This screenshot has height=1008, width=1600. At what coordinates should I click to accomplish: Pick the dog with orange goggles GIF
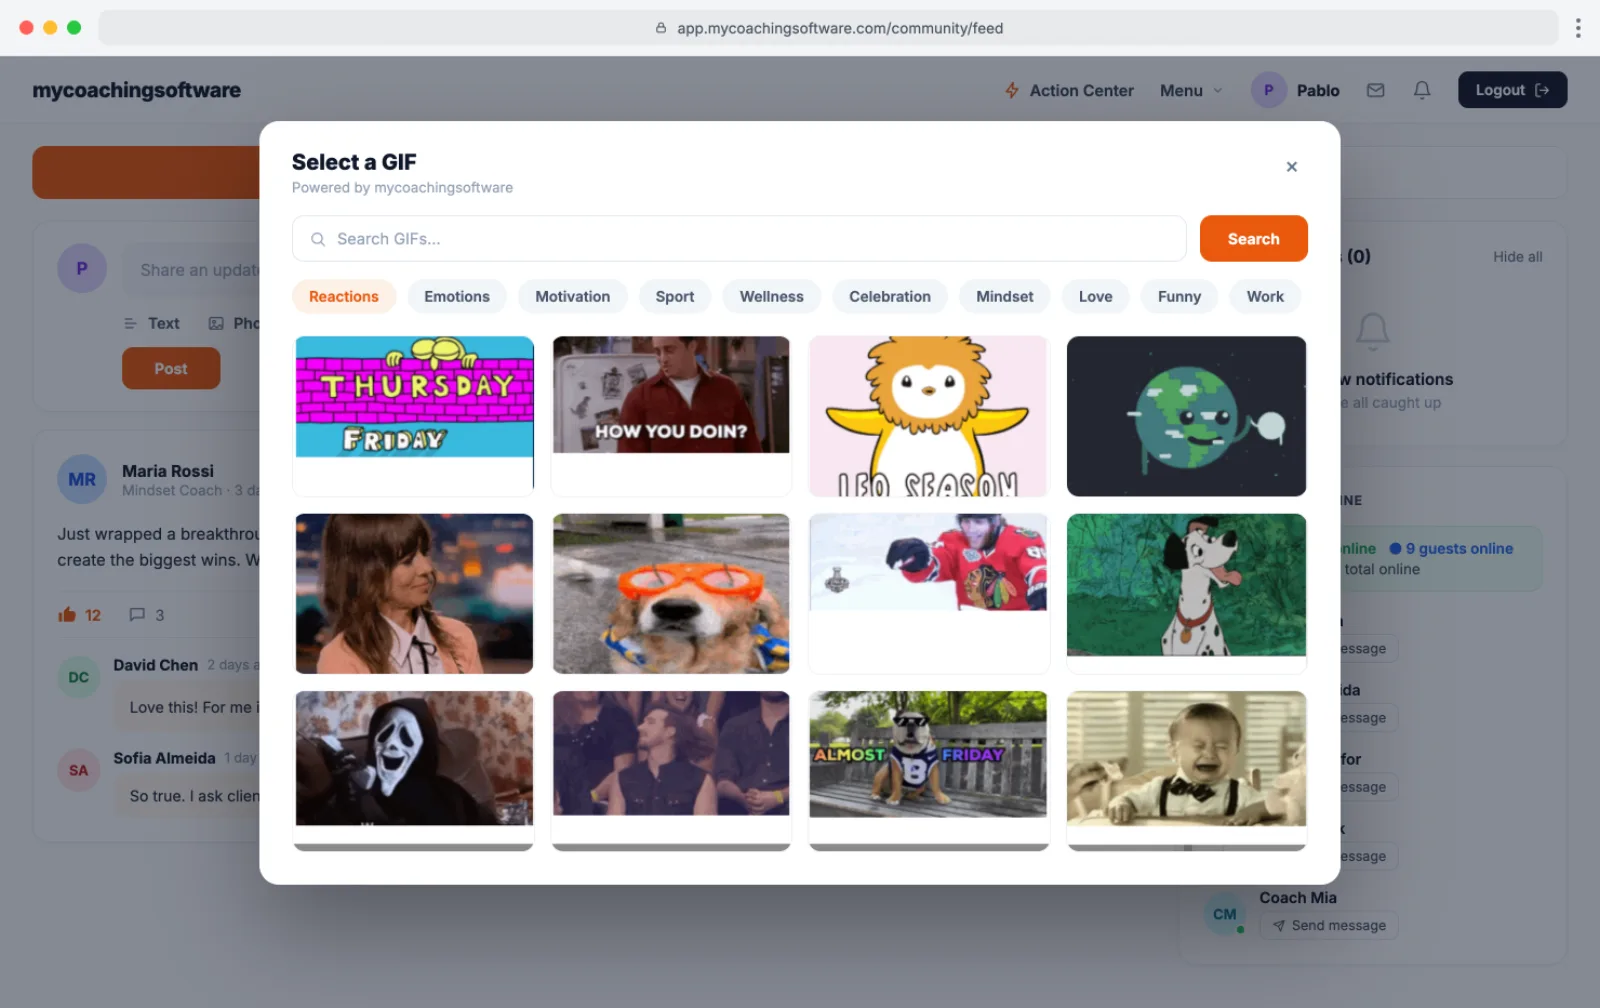pyautogui.click(x=671, y=594)
